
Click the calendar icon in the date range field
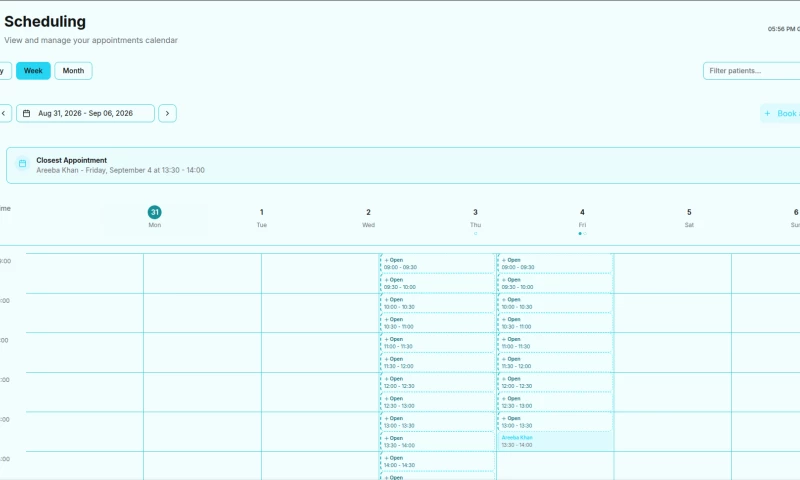coord(27,113)
